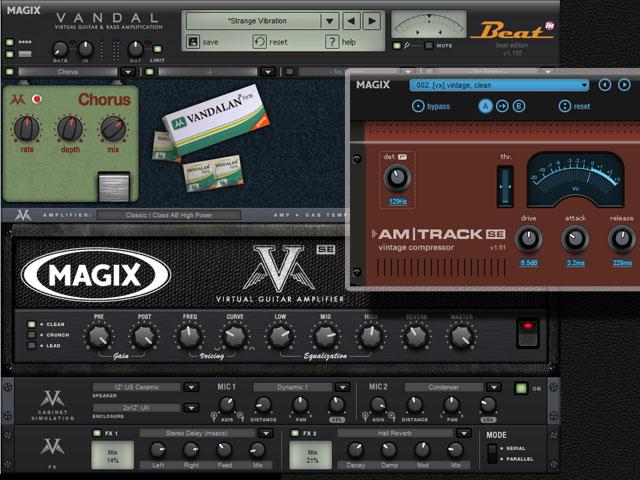Select the B comparison slot in AM Track
640x480 pixels.
click(518, 107)
